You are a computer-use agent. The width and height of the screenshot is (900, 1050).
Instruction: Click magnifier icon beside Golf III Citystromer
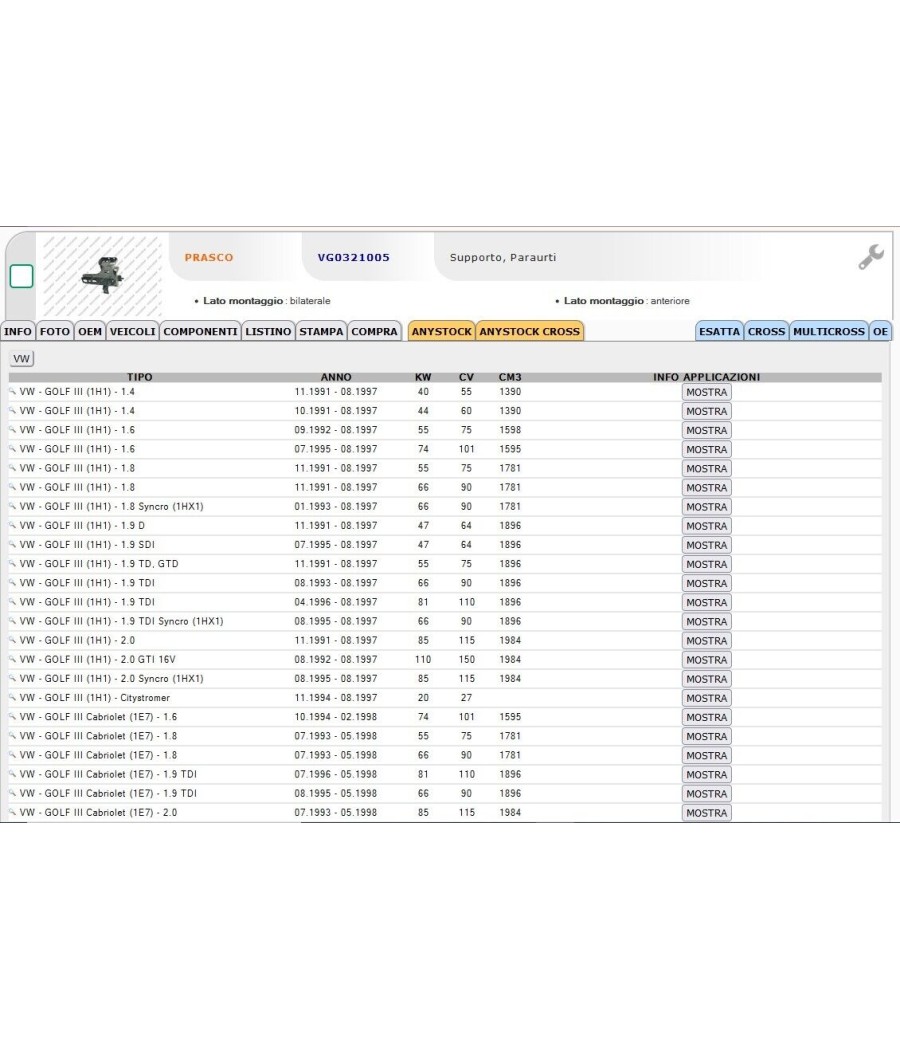pyautogui.click(x=12, y=697)
